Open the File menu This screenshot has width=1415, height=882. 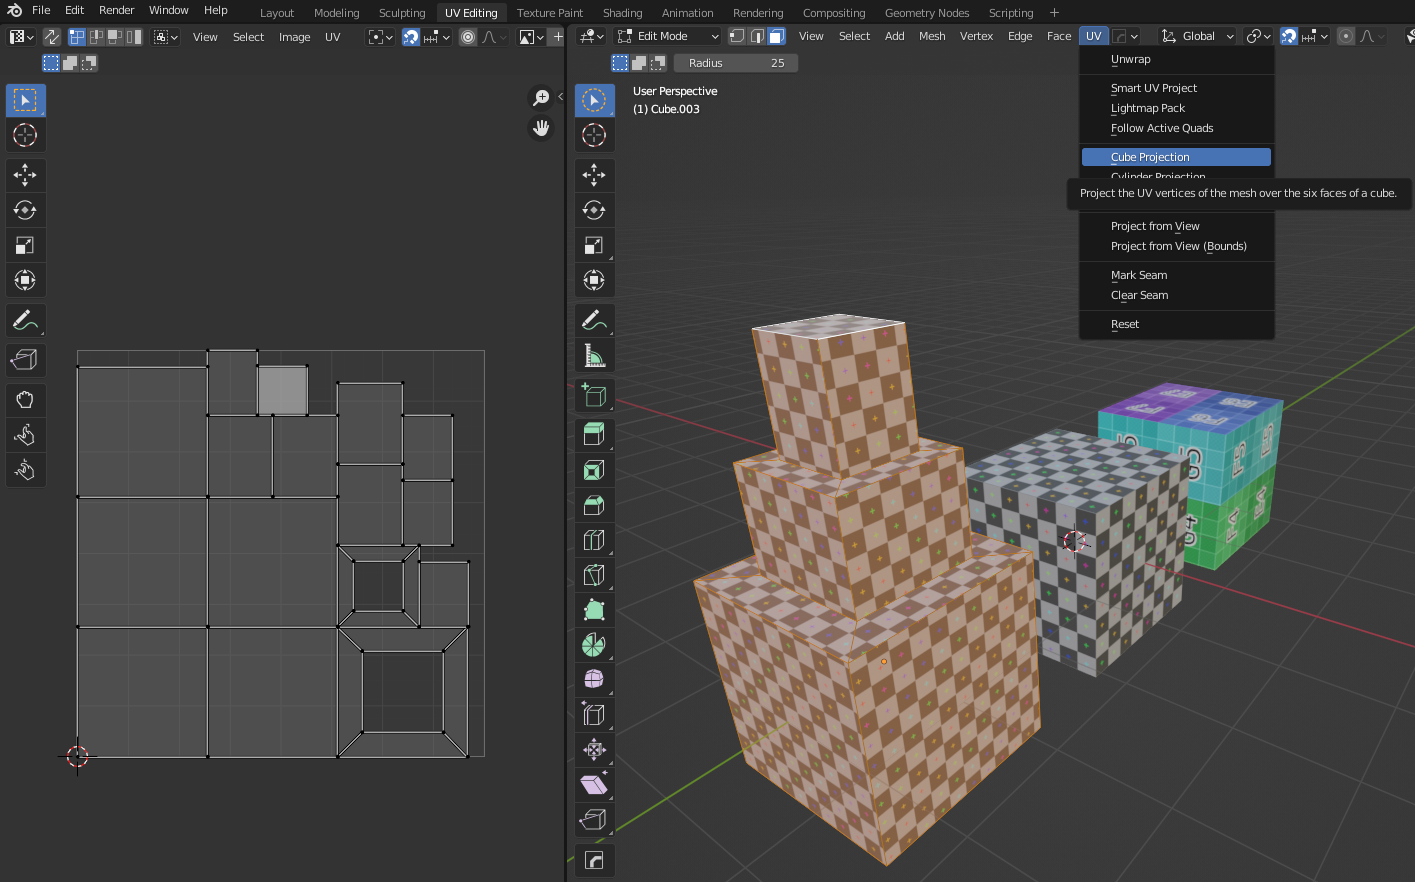click(x=41, y=10)
